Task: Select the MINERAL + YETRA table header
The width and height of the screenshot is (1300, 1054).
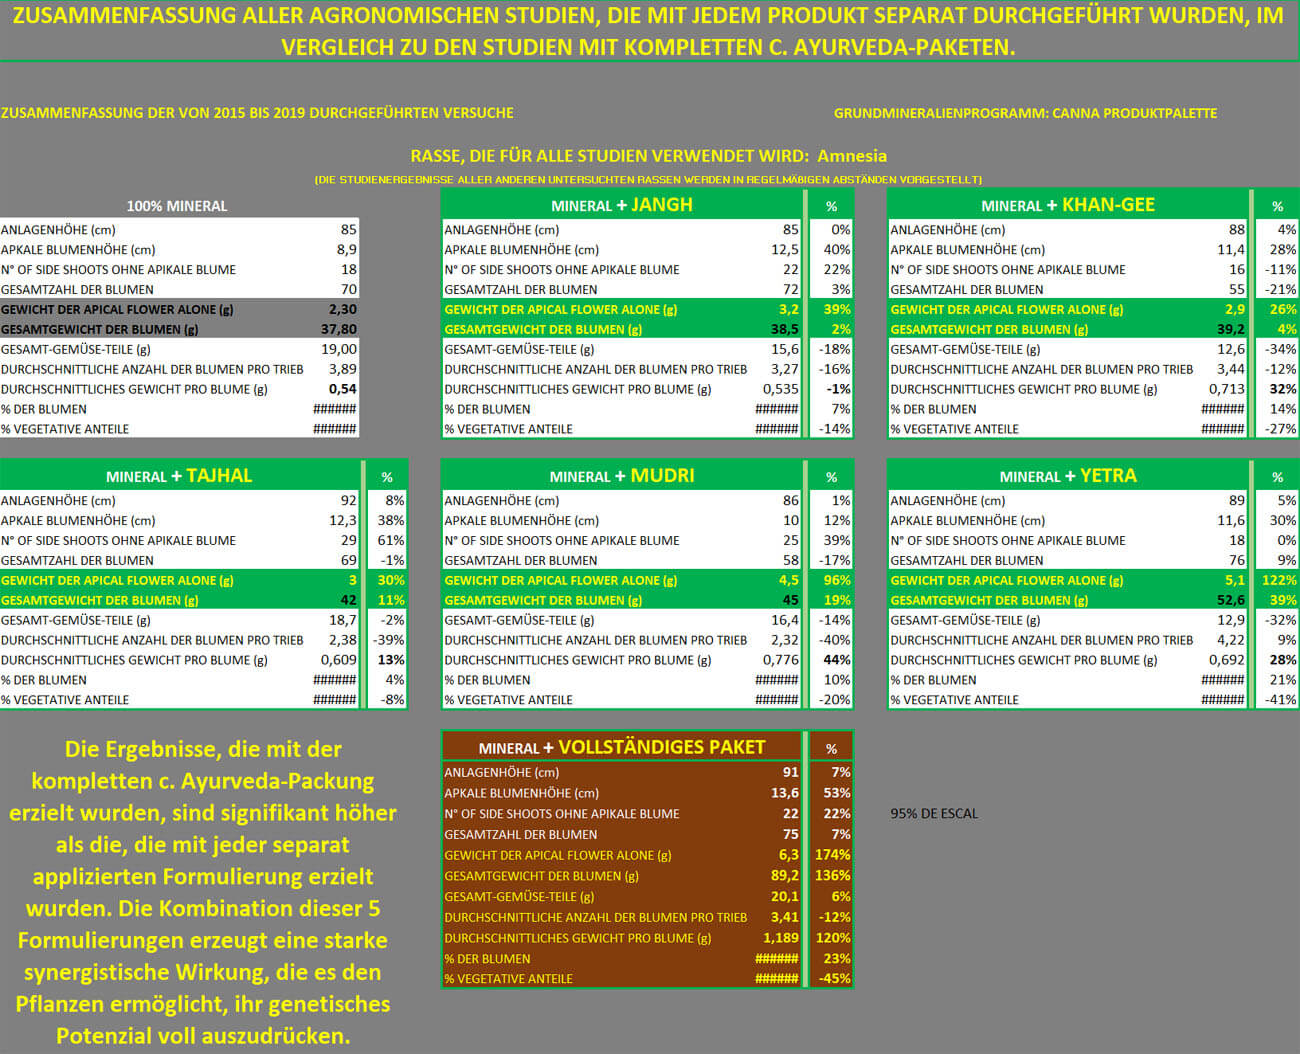Action: (1068, 476)
